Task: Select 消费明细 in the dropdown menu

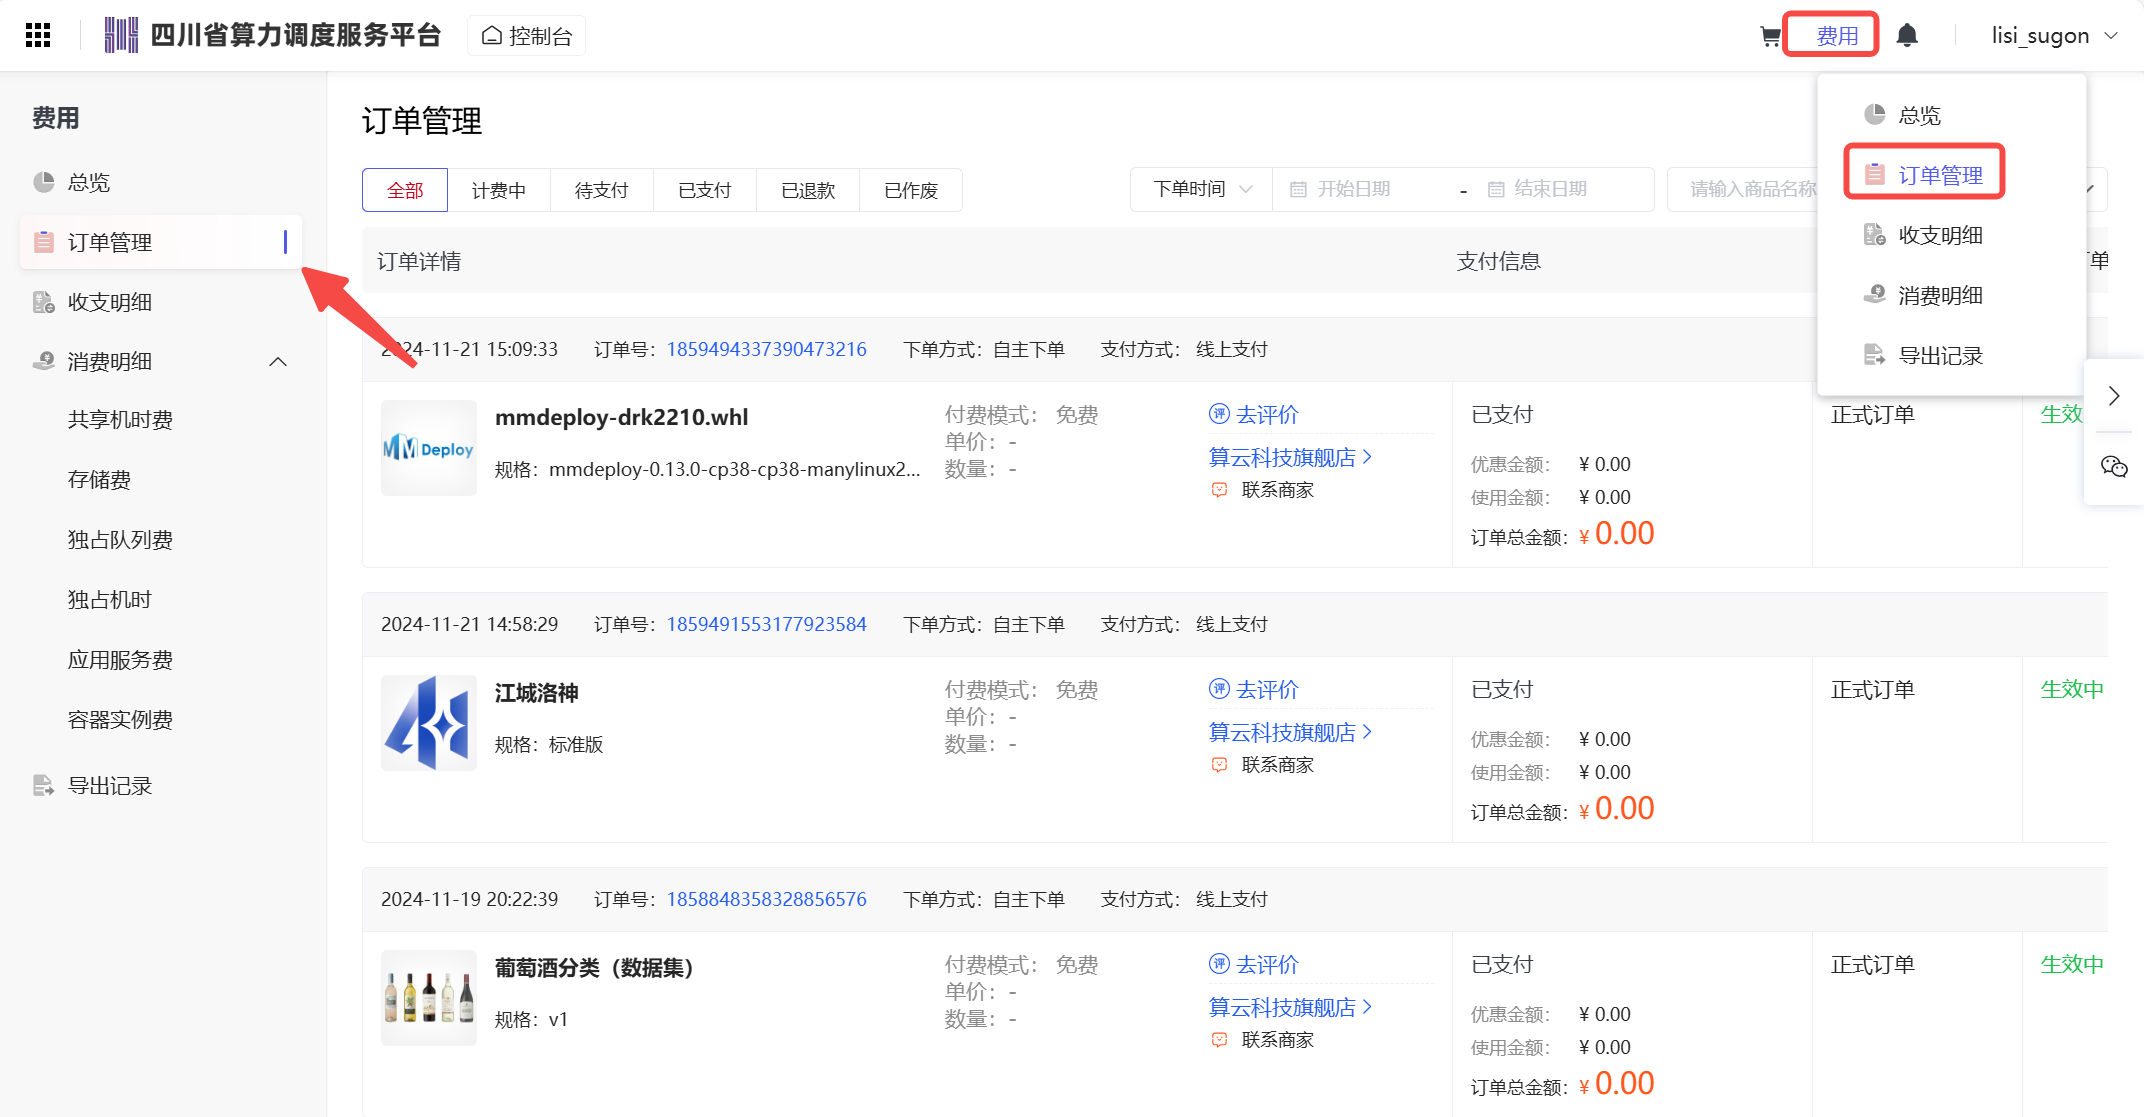Action: 1939,295
